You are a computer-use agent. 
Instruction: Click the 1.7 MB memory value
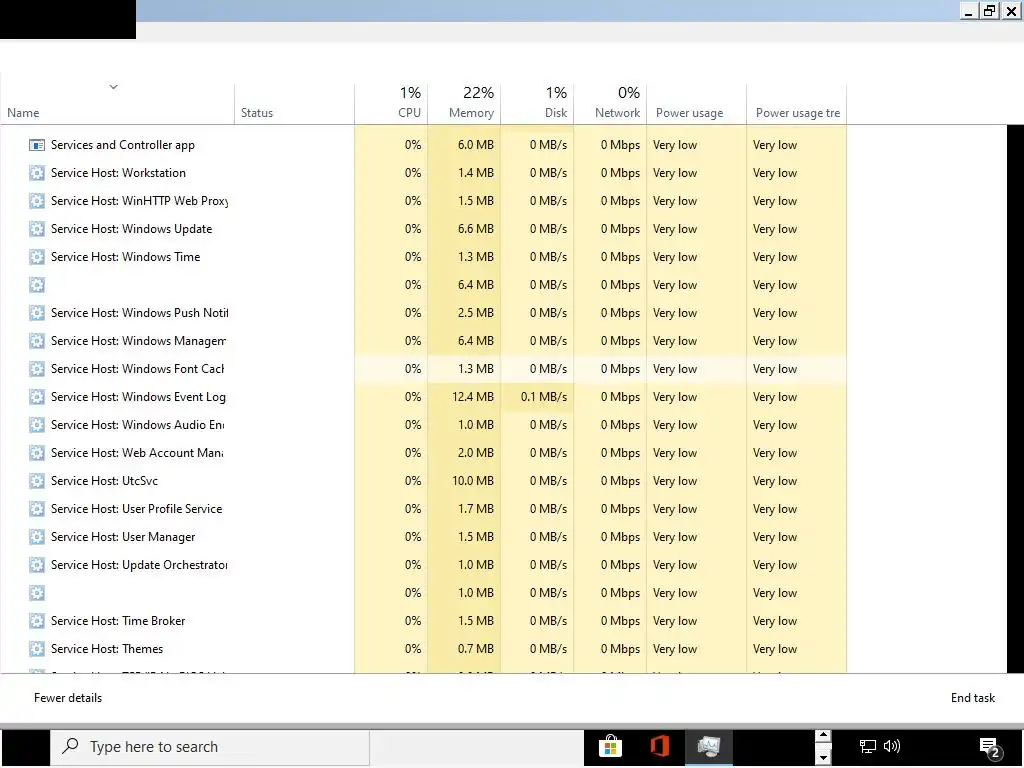pyautogui.click(x=475, y=509)
